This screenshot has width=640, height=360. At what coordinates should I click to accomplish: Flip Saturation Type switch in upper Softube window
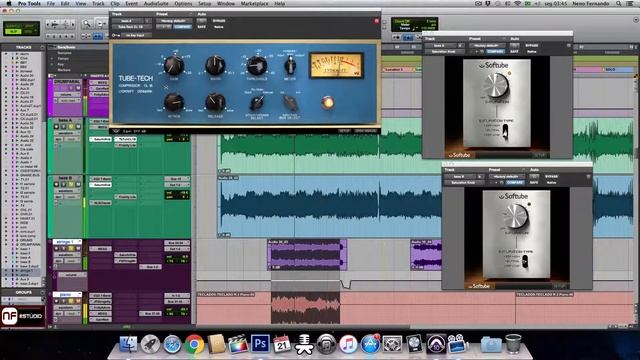tap(505, 131)
